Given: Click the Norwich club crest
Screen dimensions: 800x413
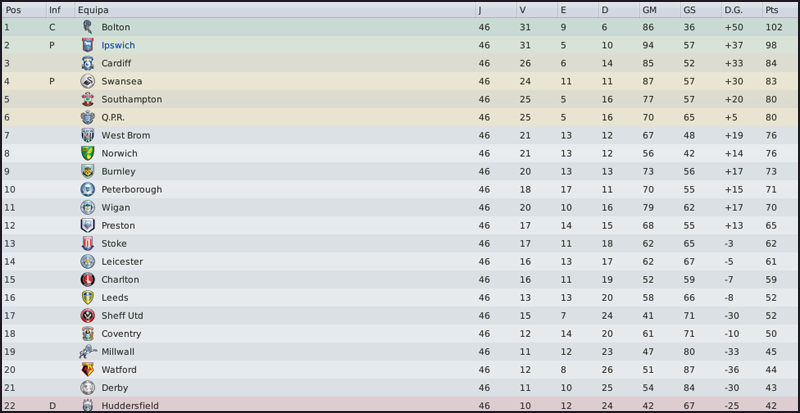Looking at the screenshot, I should click(87, 154).
